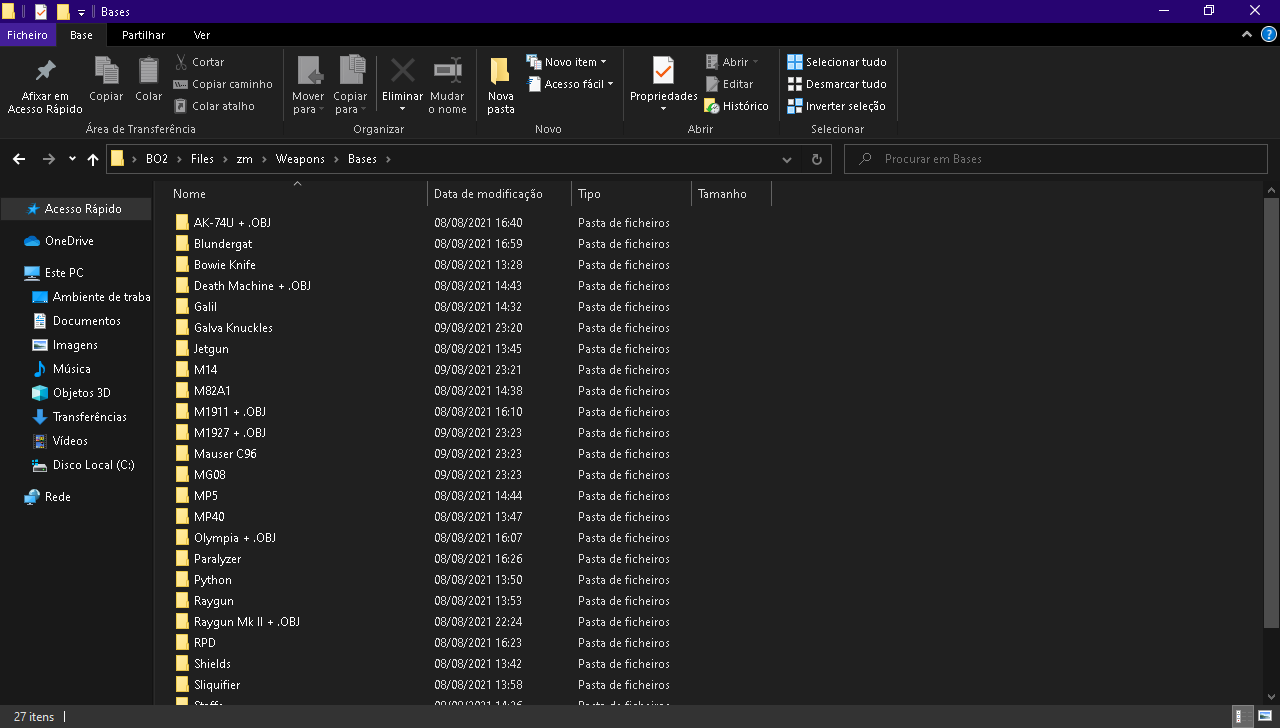Click Copiar caminho command

coord(223,84)
